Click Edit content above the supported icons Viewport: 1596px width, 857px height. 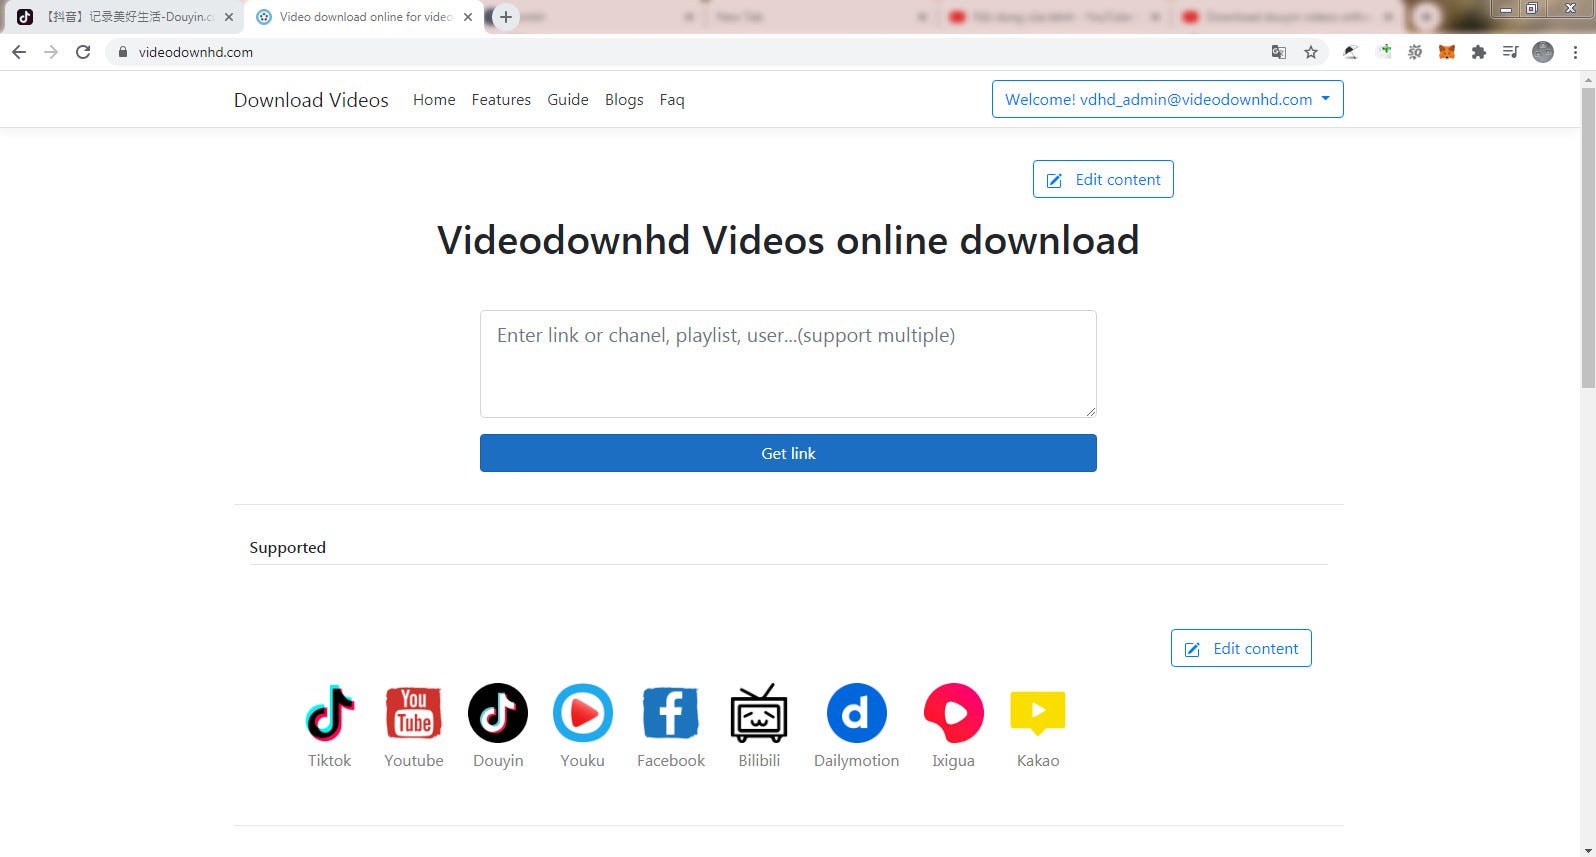pos(1241,648)
